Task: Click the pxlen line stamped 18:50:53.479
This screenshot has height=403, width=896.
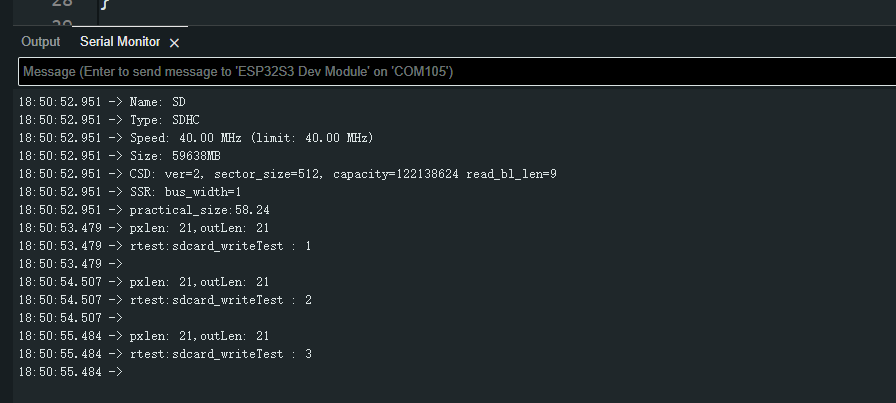Action: tap(143, 228)
